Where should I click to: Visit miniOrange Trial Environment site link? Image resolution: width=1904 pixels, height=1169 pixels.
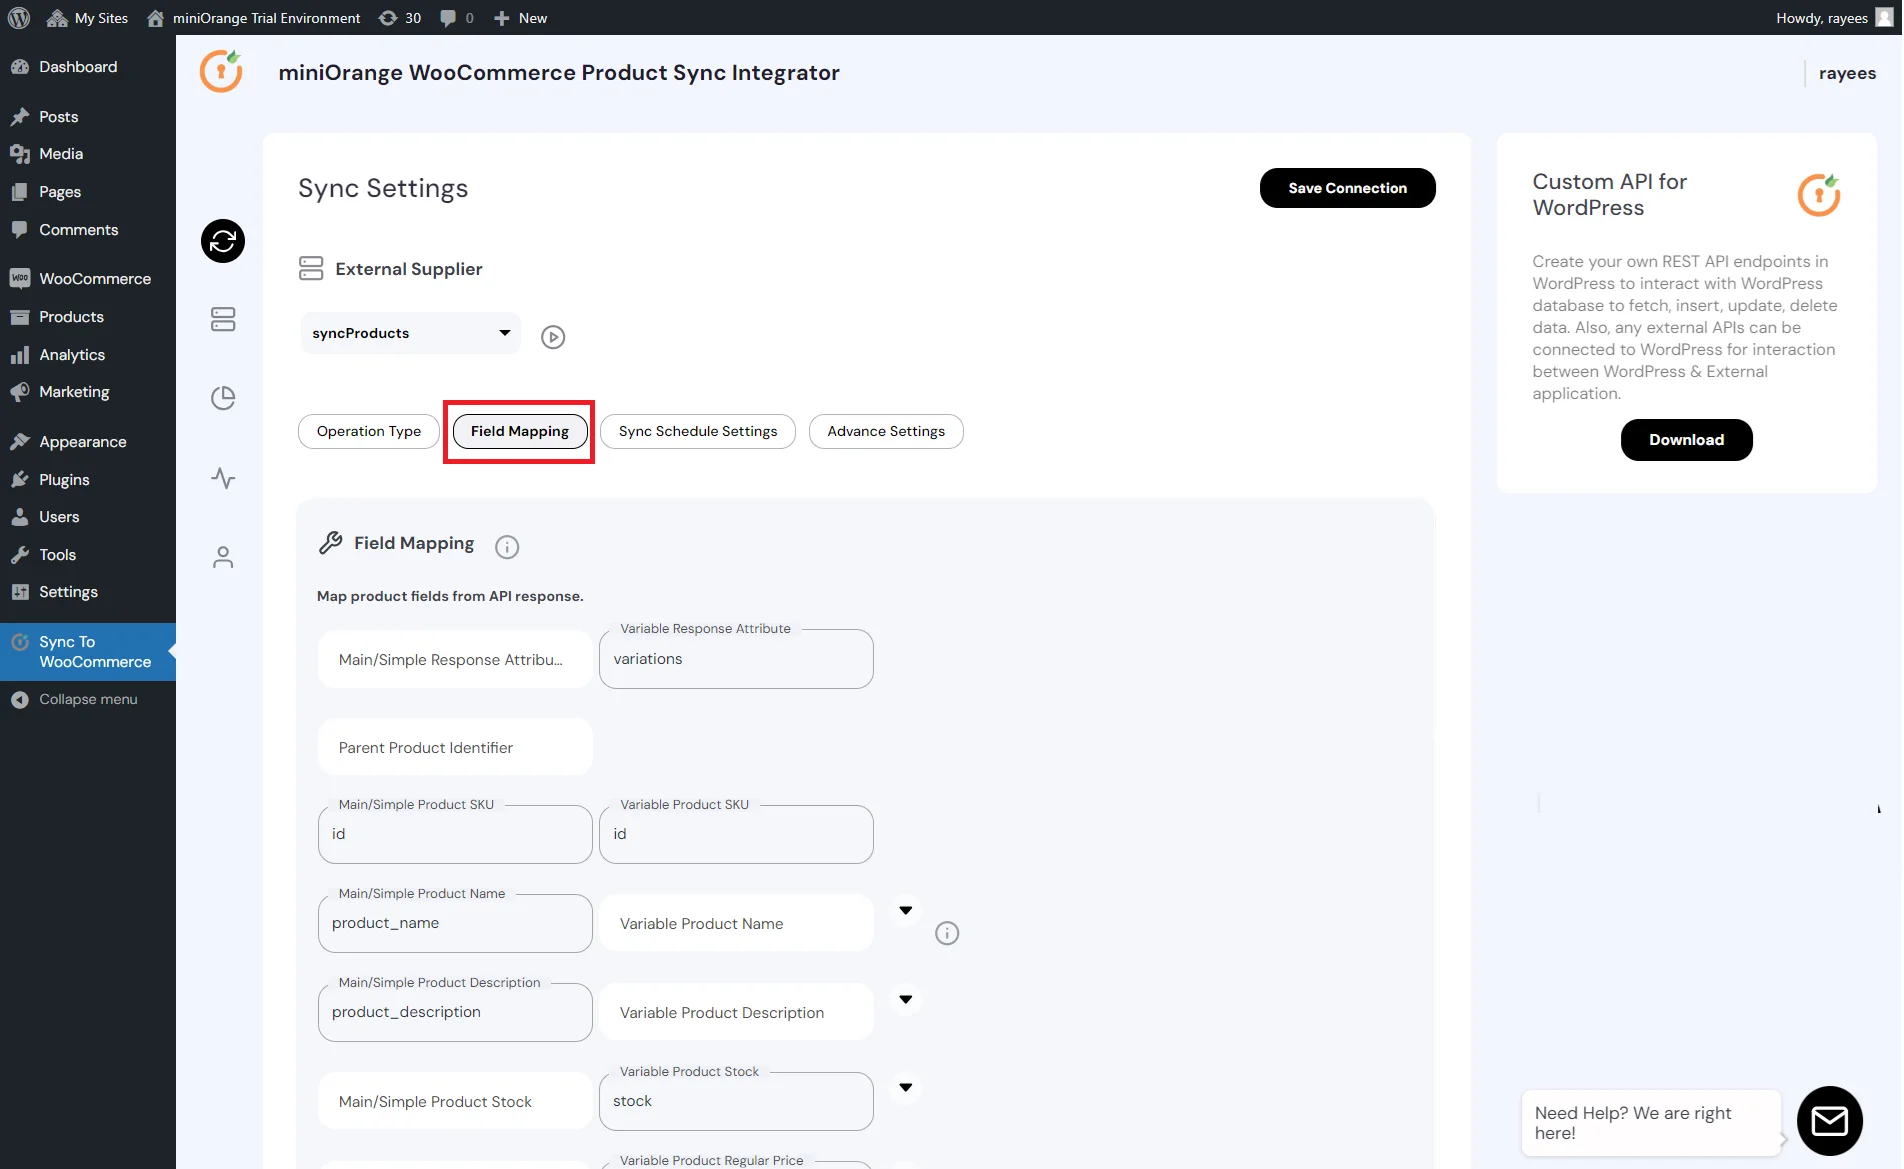click(x=253, y=17)
